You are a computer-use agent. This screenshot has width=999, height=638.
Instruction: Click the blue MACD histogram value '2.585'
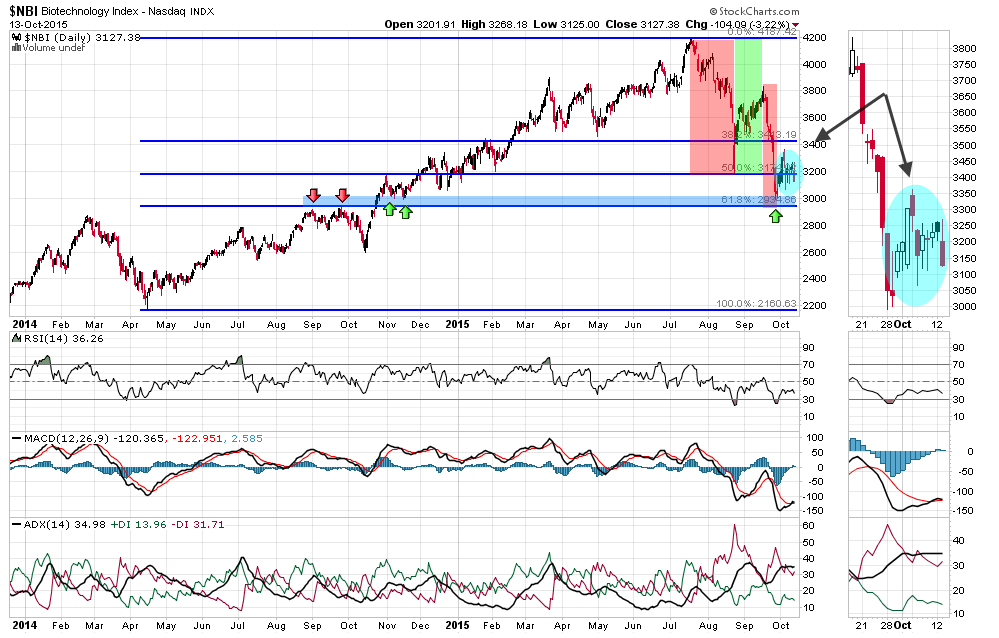click(x=247, y=439)
